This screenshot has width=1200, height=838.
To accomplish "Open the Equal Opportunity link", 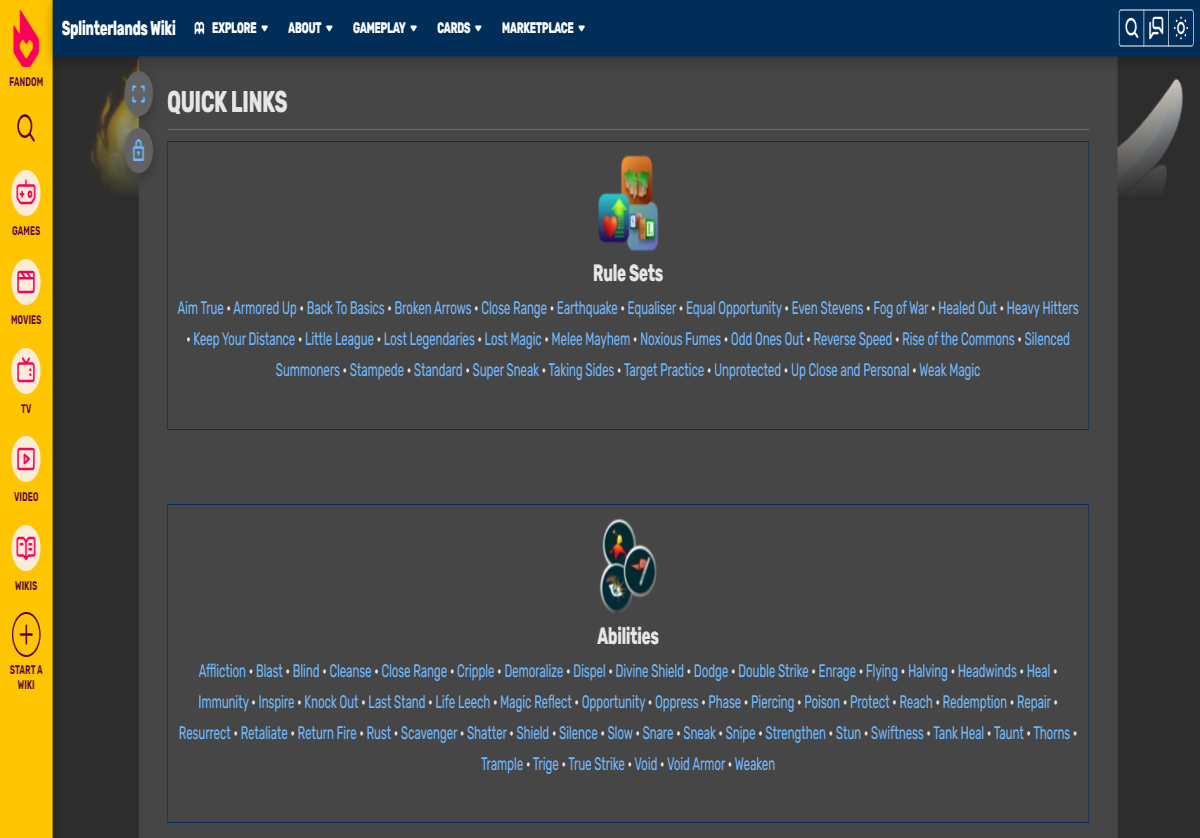I will click(x=734, y=308).
